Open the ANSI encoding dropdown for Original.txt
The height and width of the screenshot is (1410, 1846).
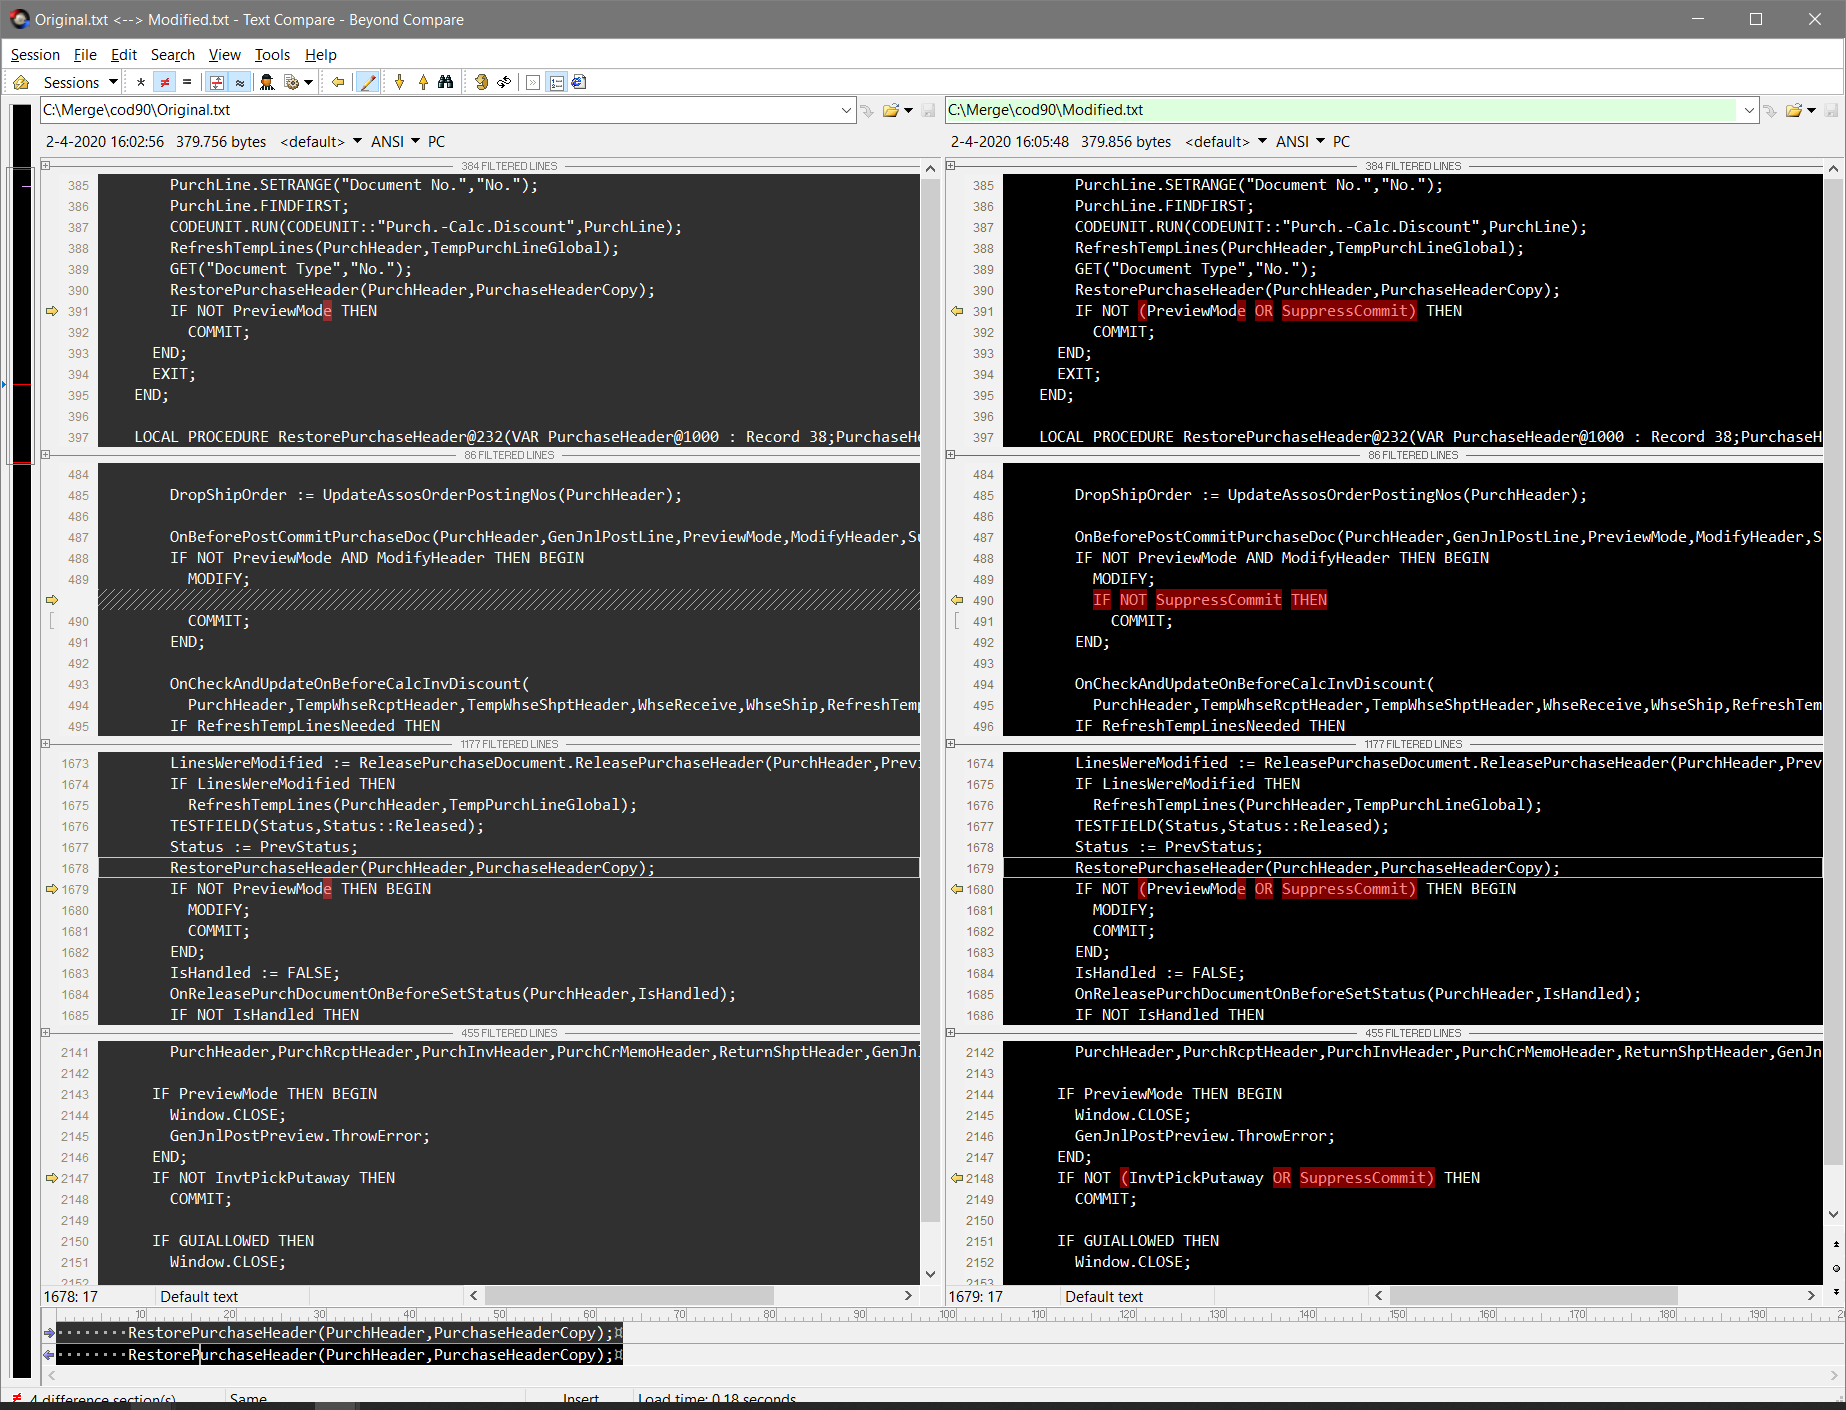tap(417, 141)
